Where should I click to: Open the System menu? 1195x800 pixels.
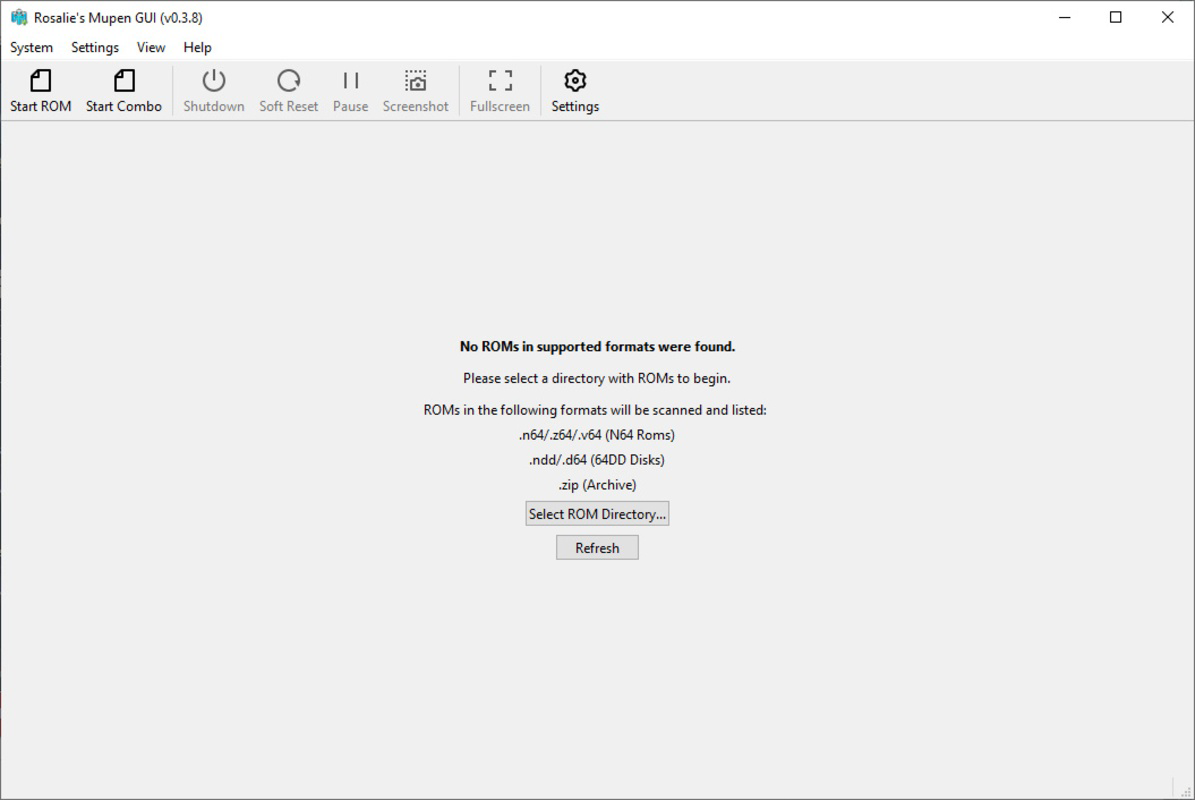click(x=31, y=47)
